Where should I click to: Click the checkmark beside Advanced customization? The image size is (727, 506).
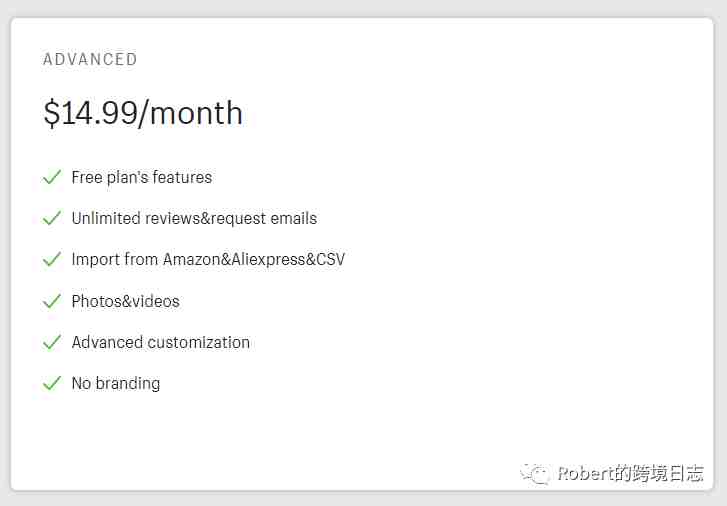coord(52,342)
